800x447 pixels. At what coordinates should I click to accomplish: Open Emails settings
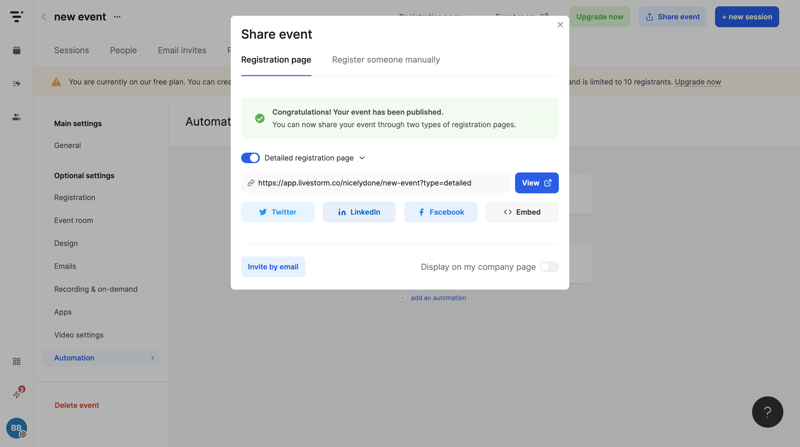pyautogui.click(x=65, y=266)
